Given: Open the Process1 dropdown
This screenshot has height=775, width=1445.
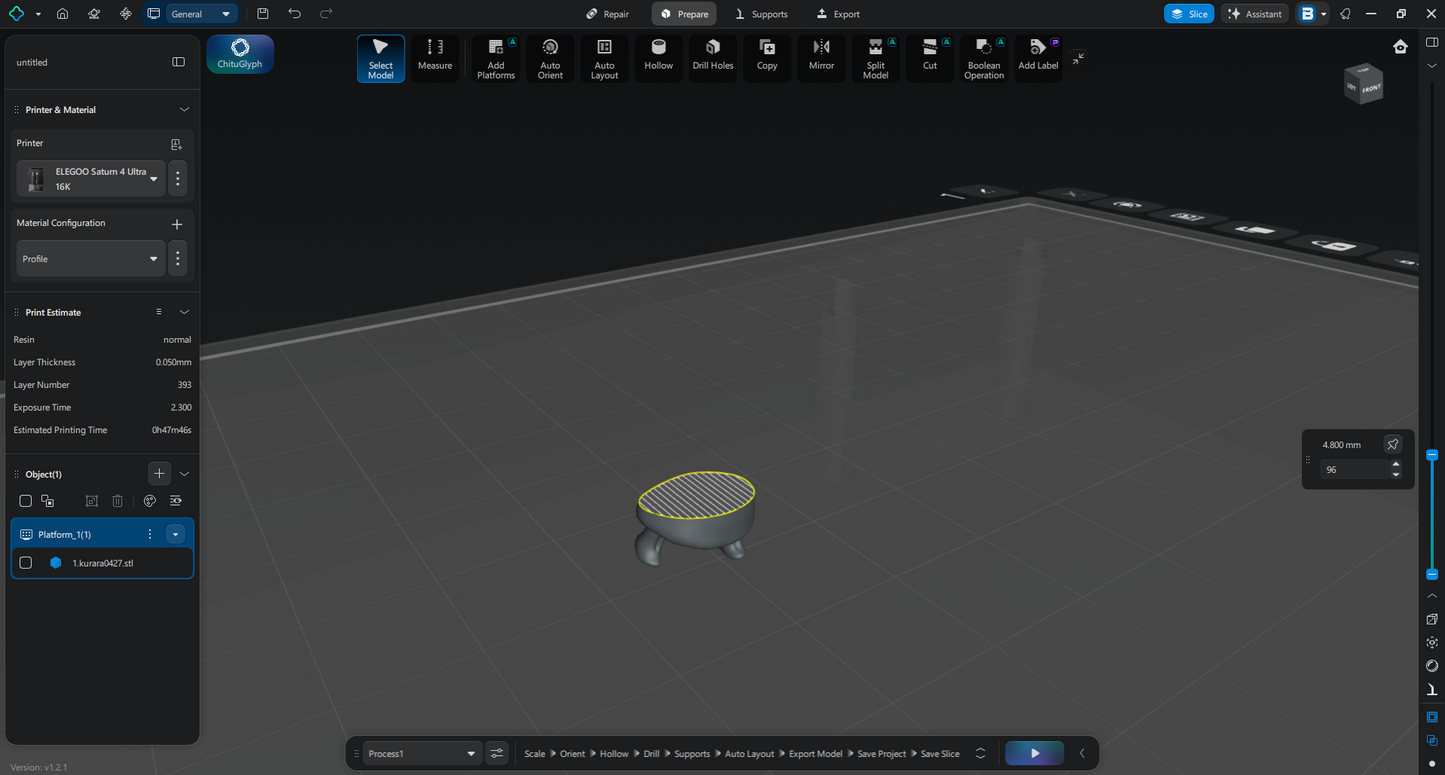Looking at the screenshot, I should (421, 754).
